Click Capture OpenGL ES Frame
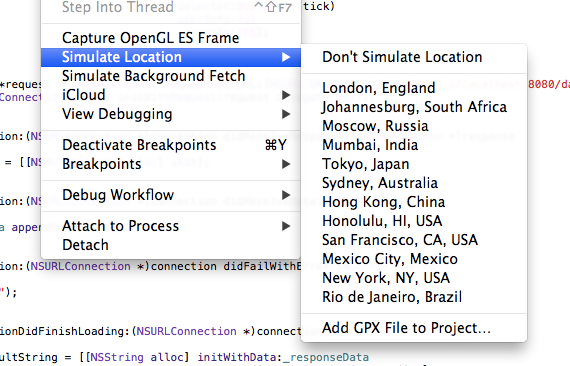This screenshot has width=570, height=366. point(171,38)
